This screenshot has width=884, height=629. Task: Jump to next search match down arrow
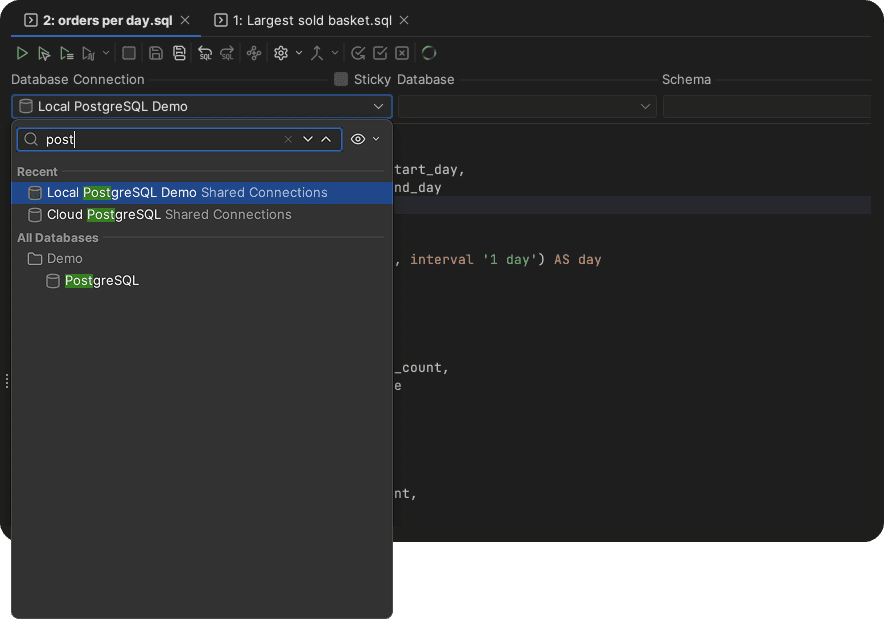308,139
